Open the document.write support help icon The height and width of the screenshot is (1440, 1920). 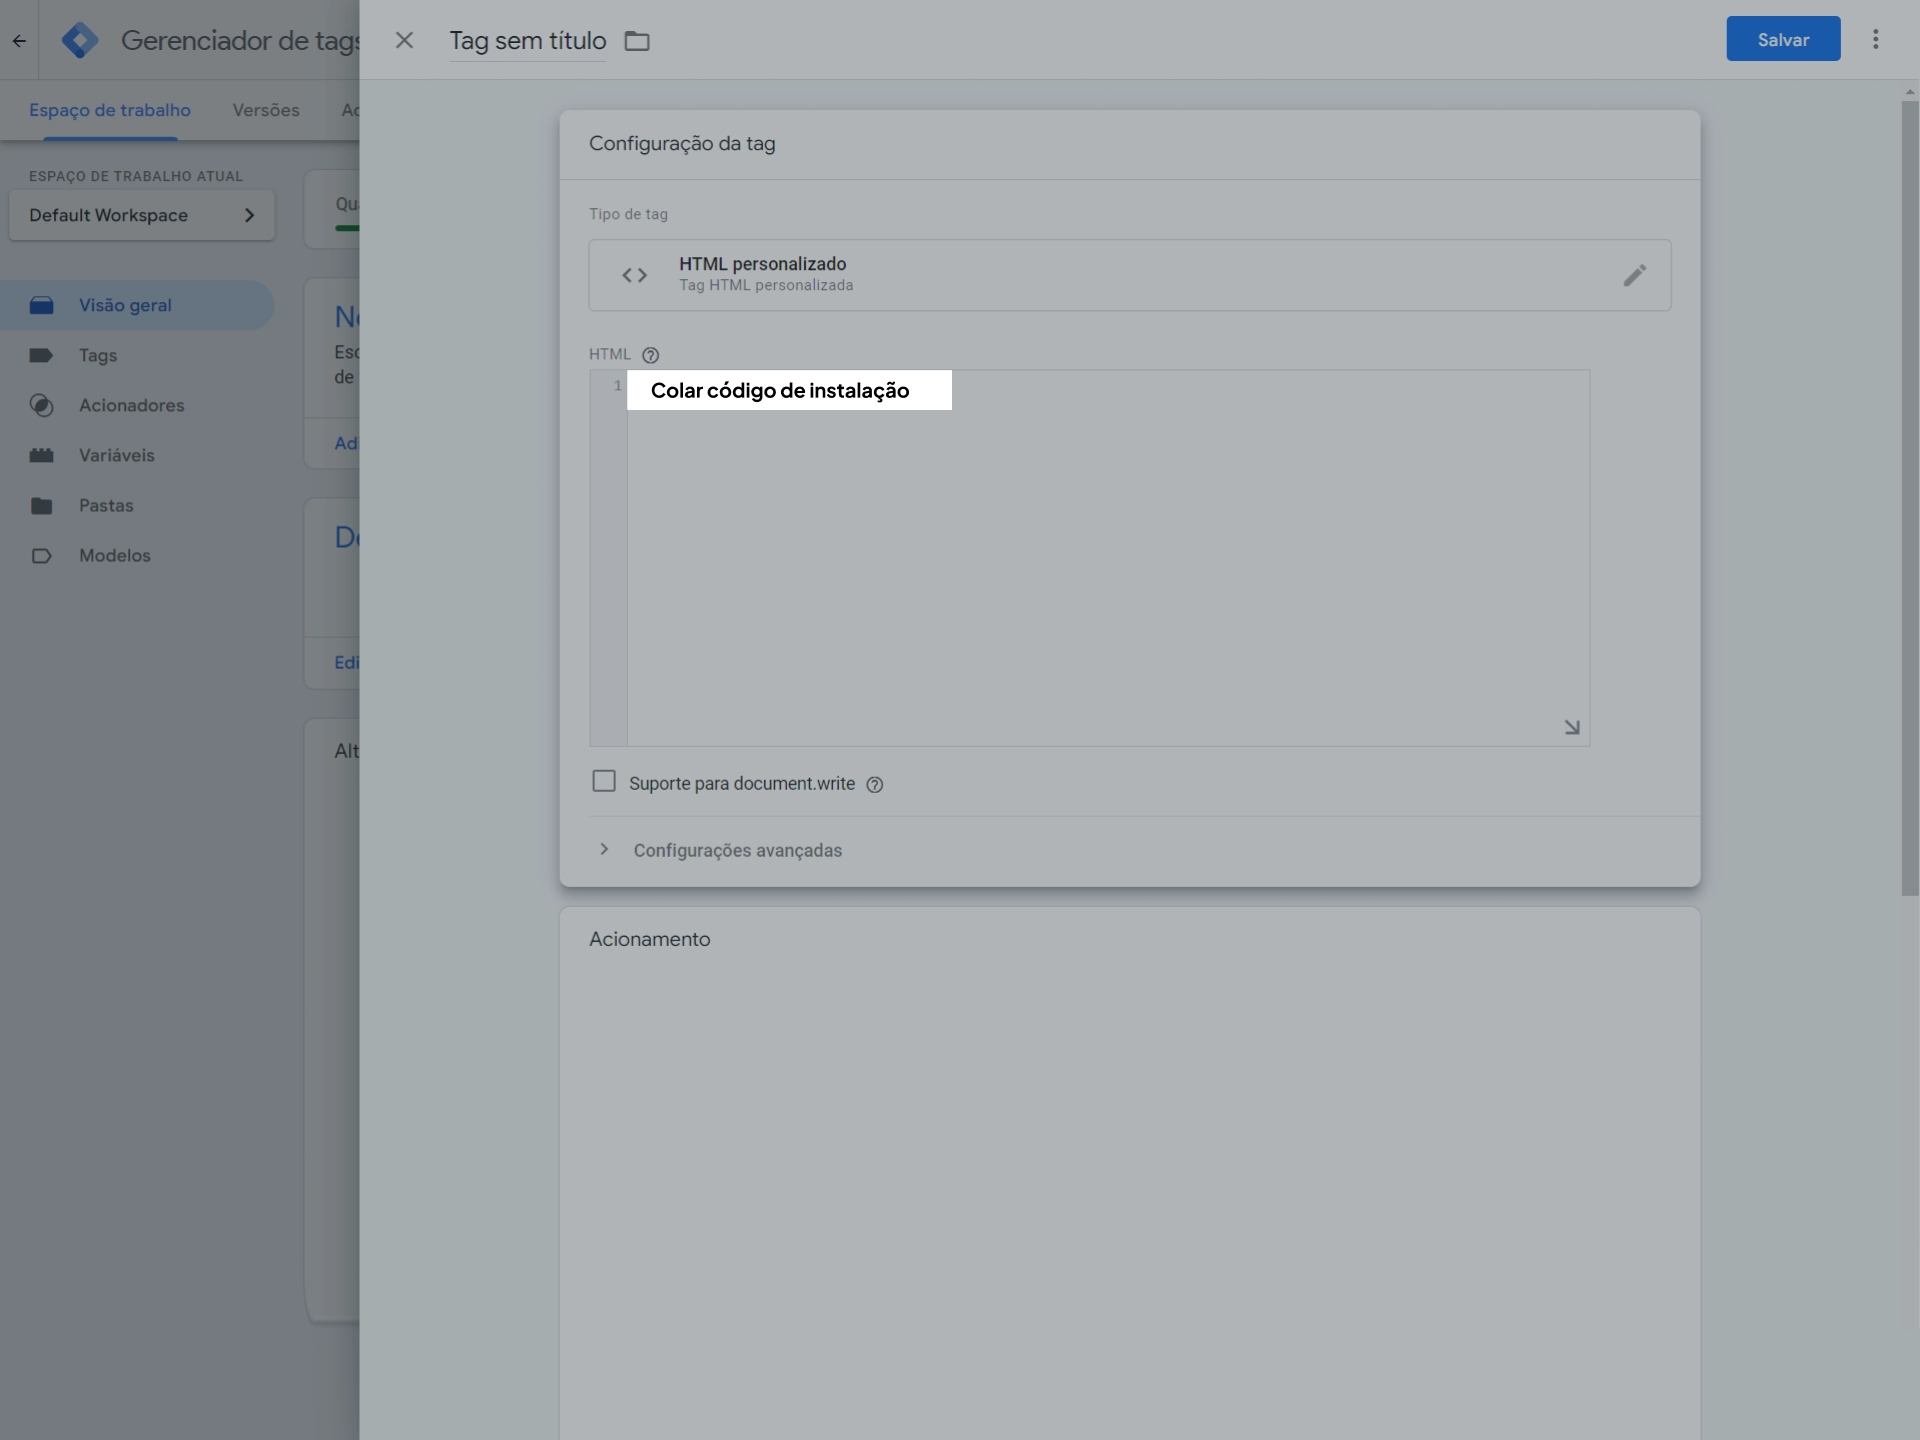click(875, 785)
